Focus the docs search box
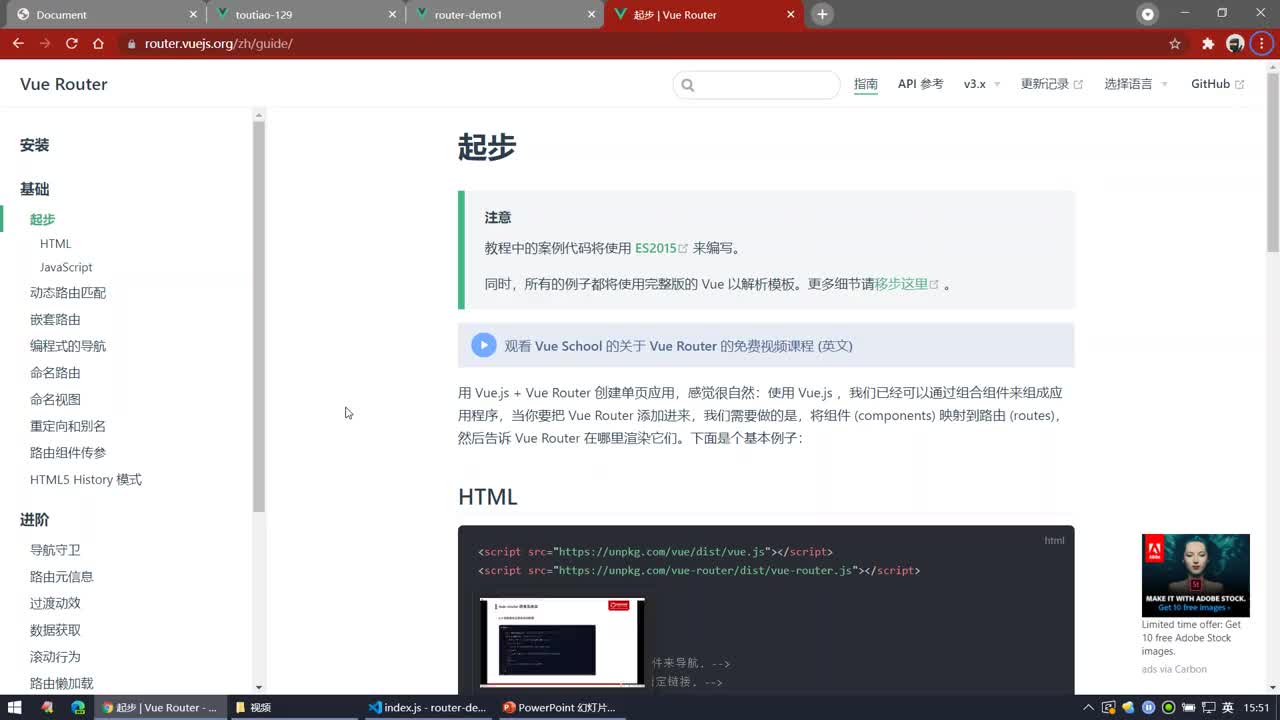 tap(756, 85)
